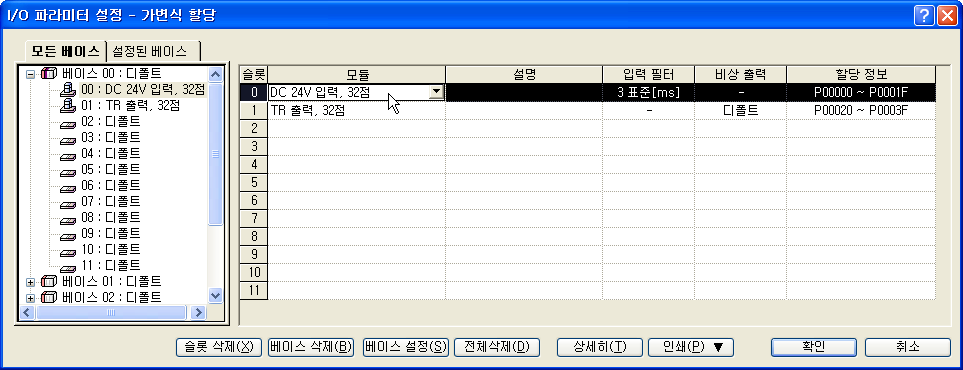
Task: Click the module cell of empty slot 3
Action: click(x=357, y=146)
